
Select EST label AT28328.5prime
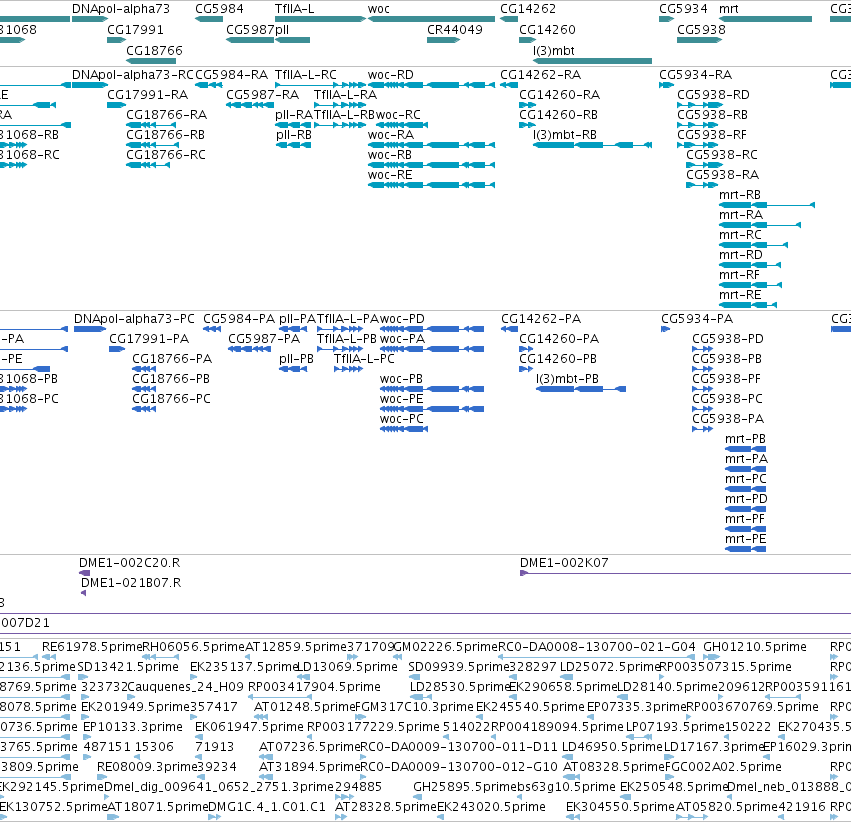pos(385,807)
